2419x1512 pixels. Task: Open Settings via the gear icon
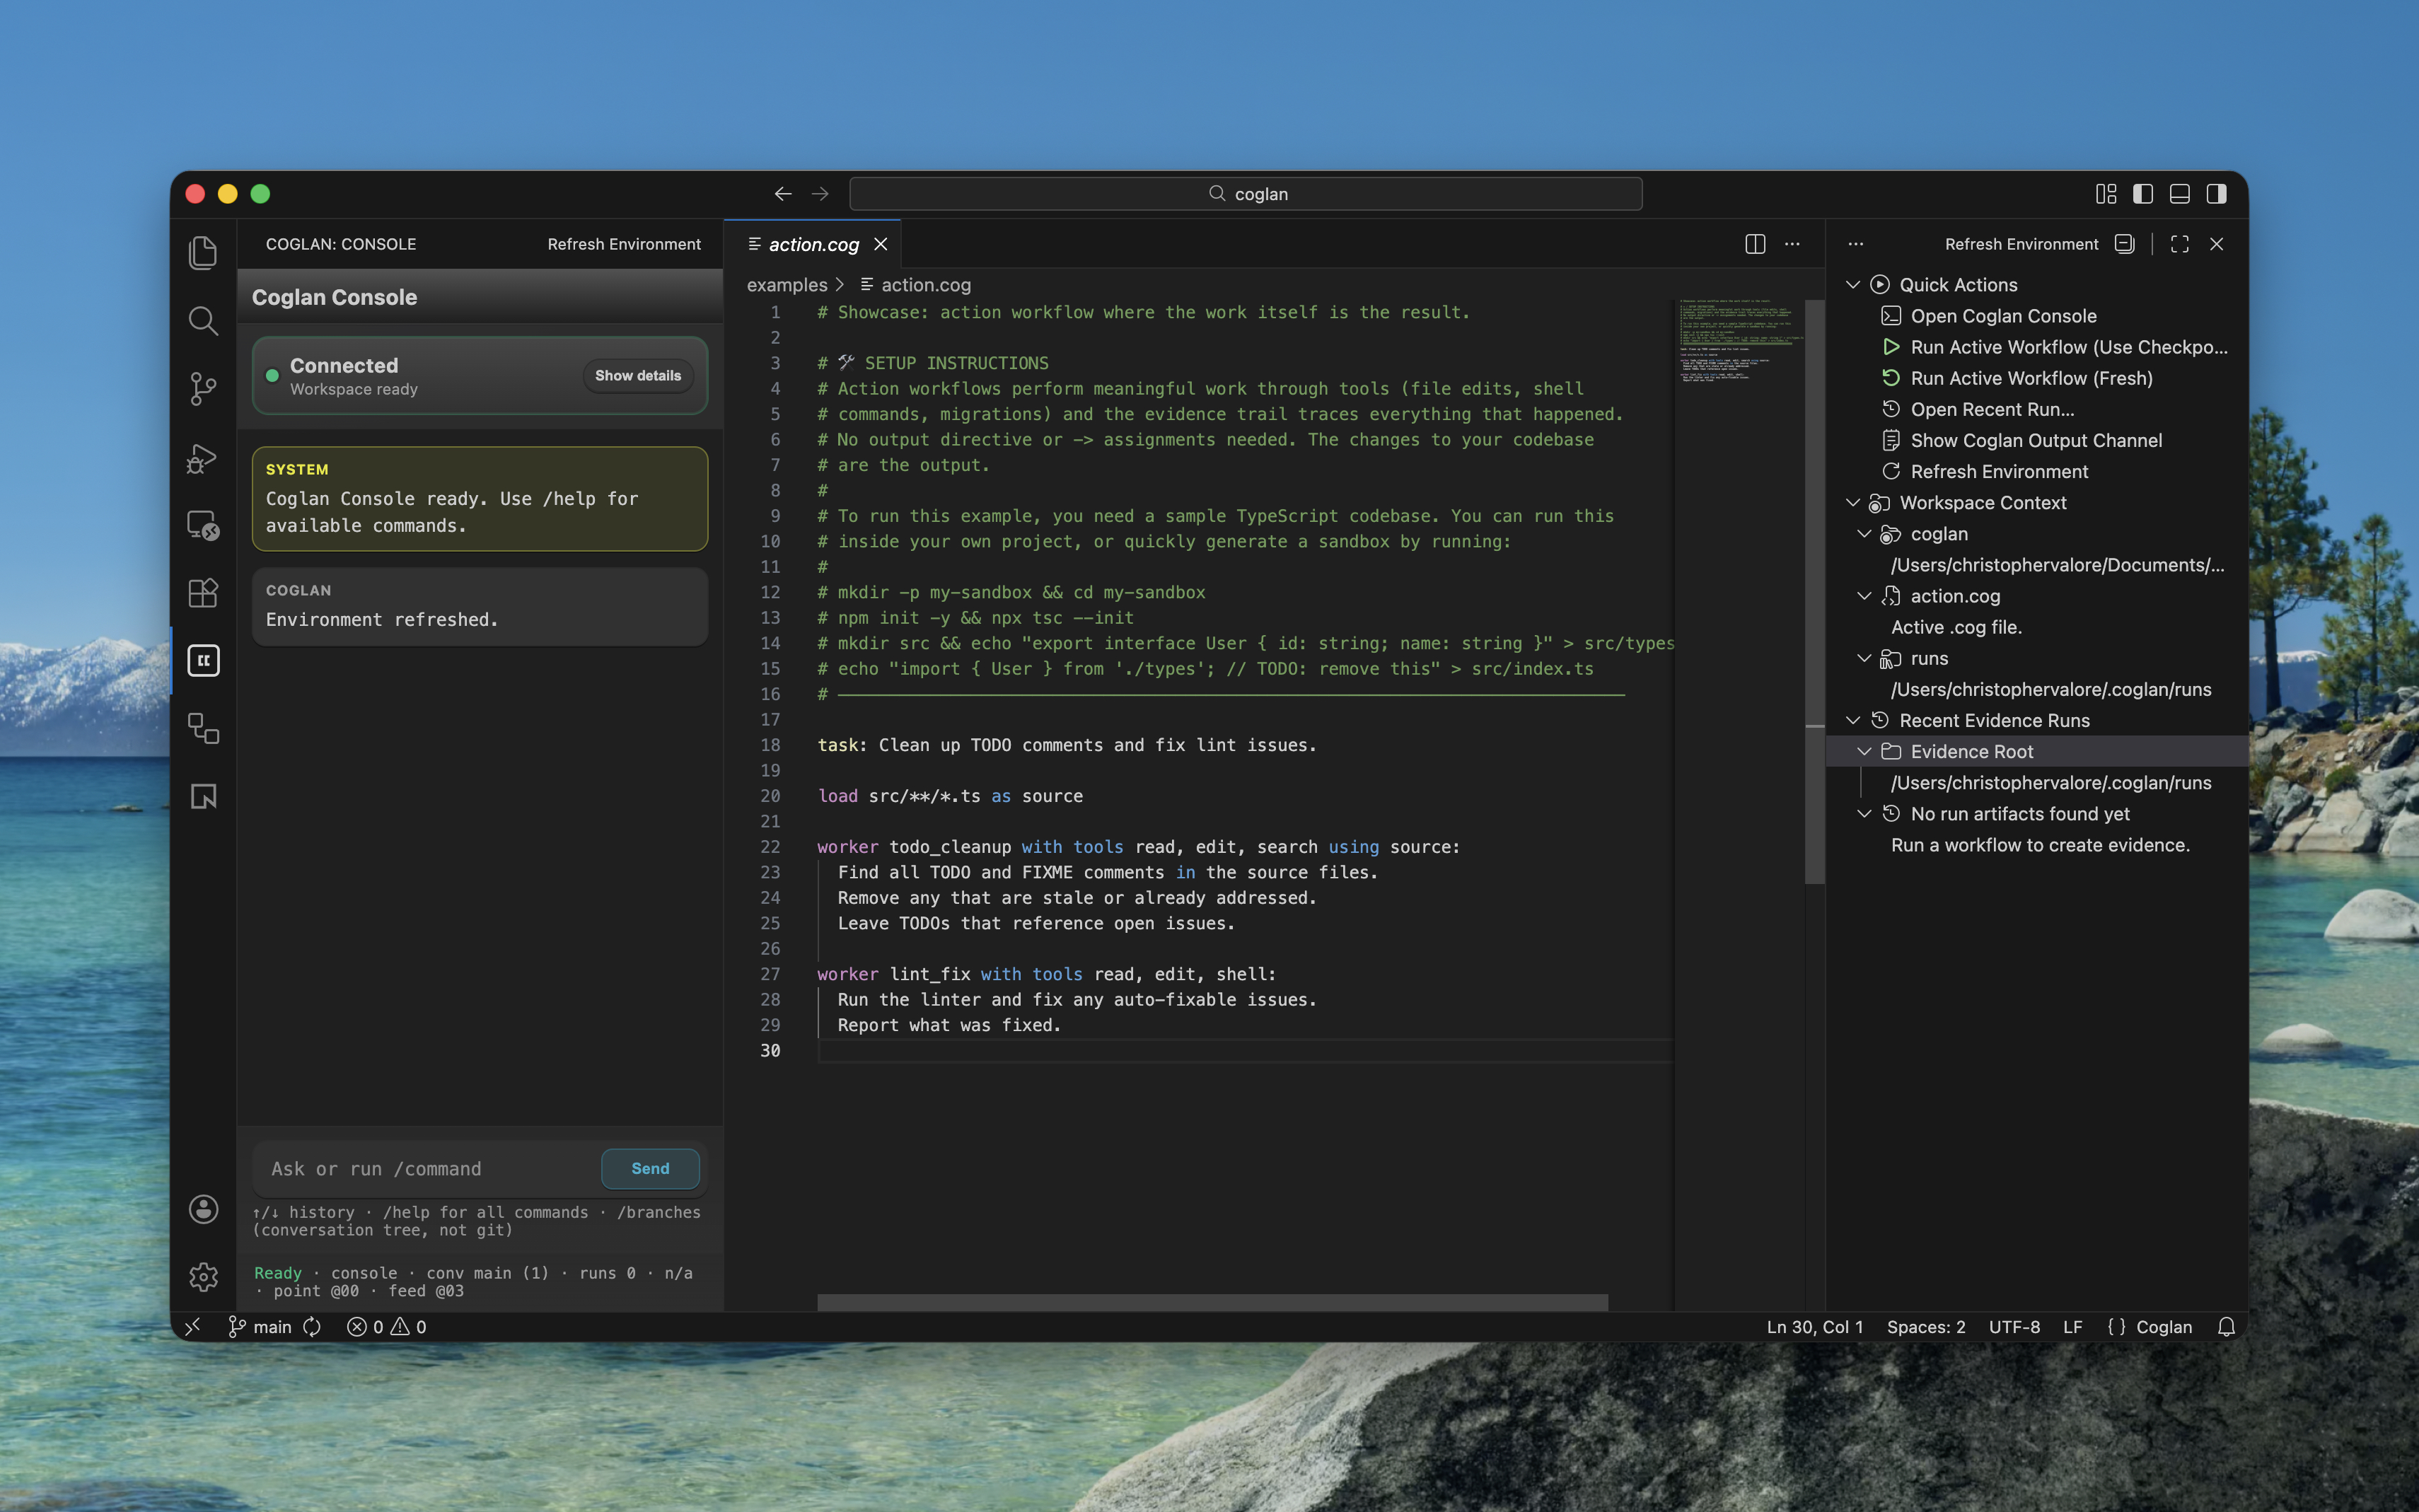click(x=203, y=1276)
